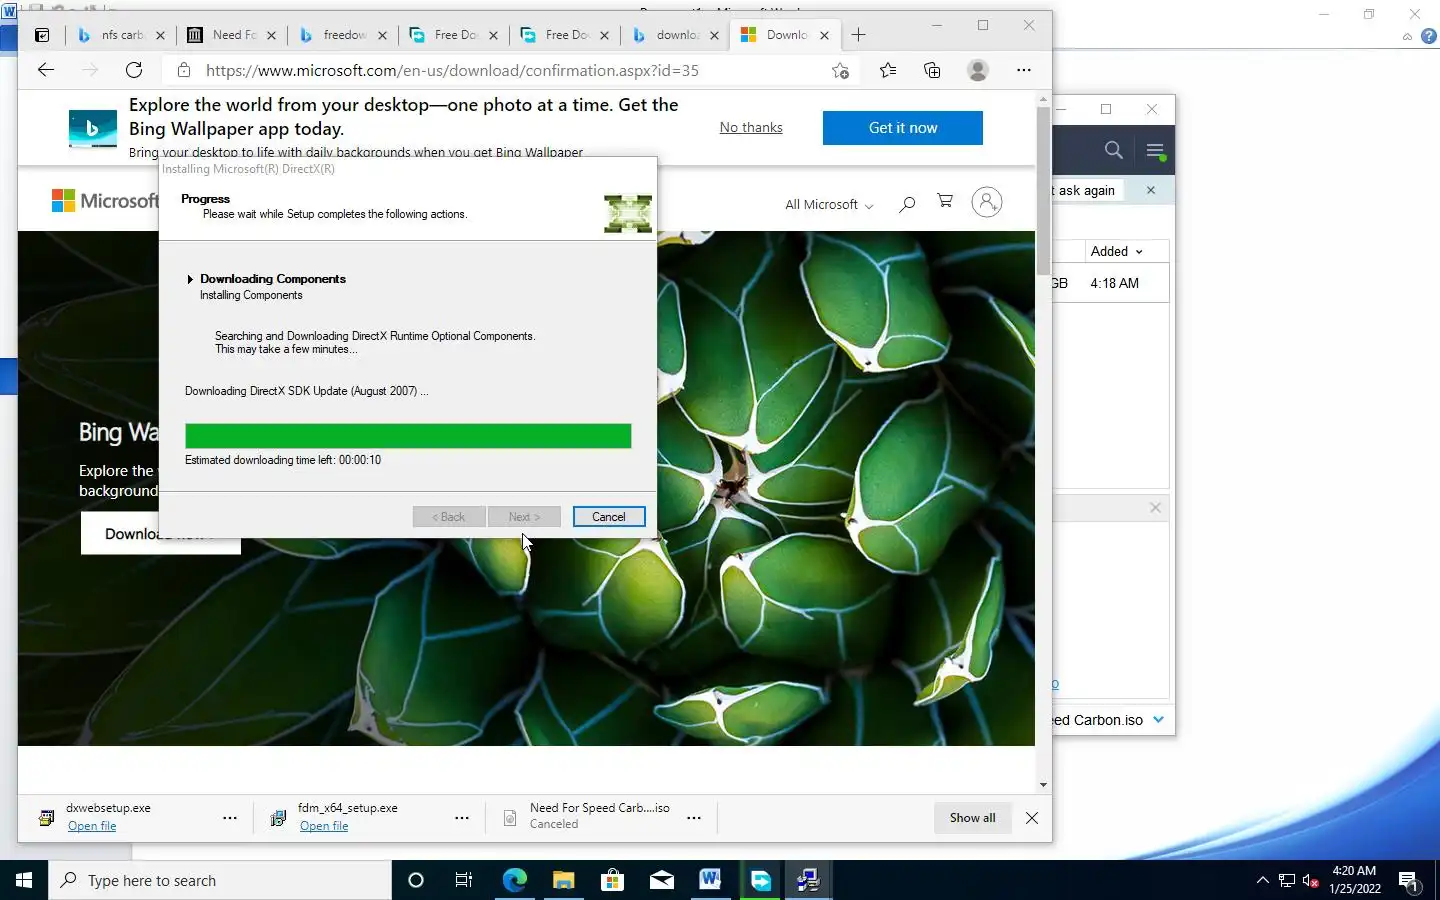Open the Microsoft site search magnifier
Screen dimensions: 1440x900
pos(907,204)
